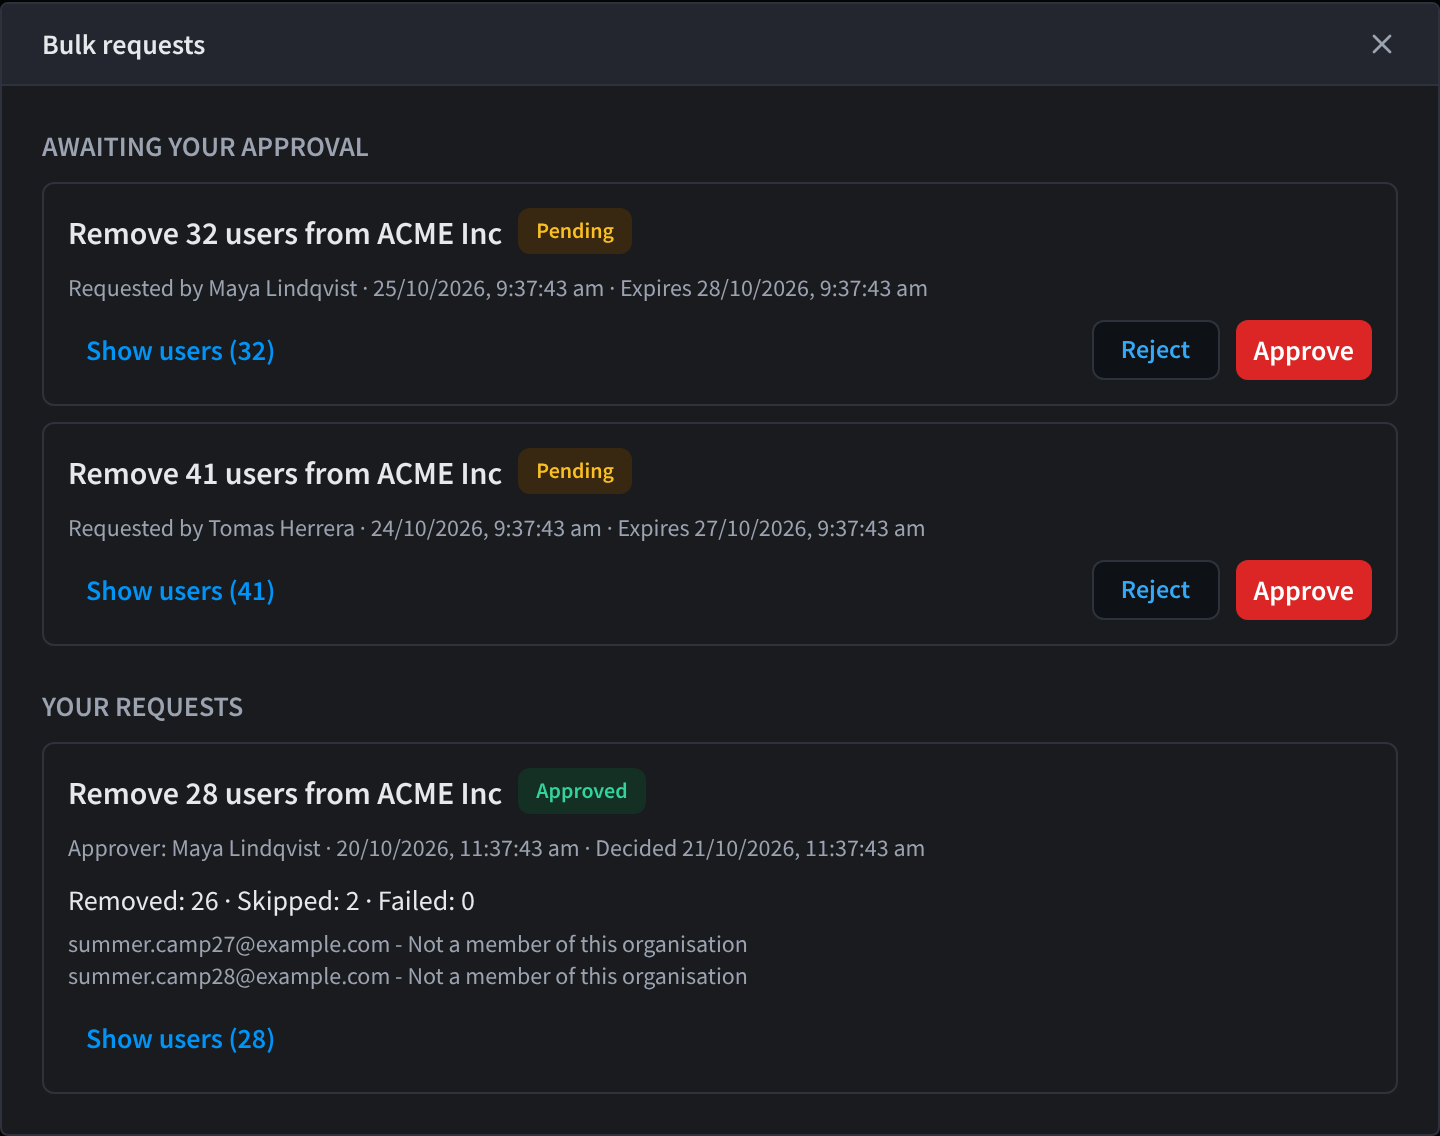This screenshot has height=1136, width=1440.
Task: Click the 'Approver: Maya Lindqvist' details line
Action: [x=496, y=849]
